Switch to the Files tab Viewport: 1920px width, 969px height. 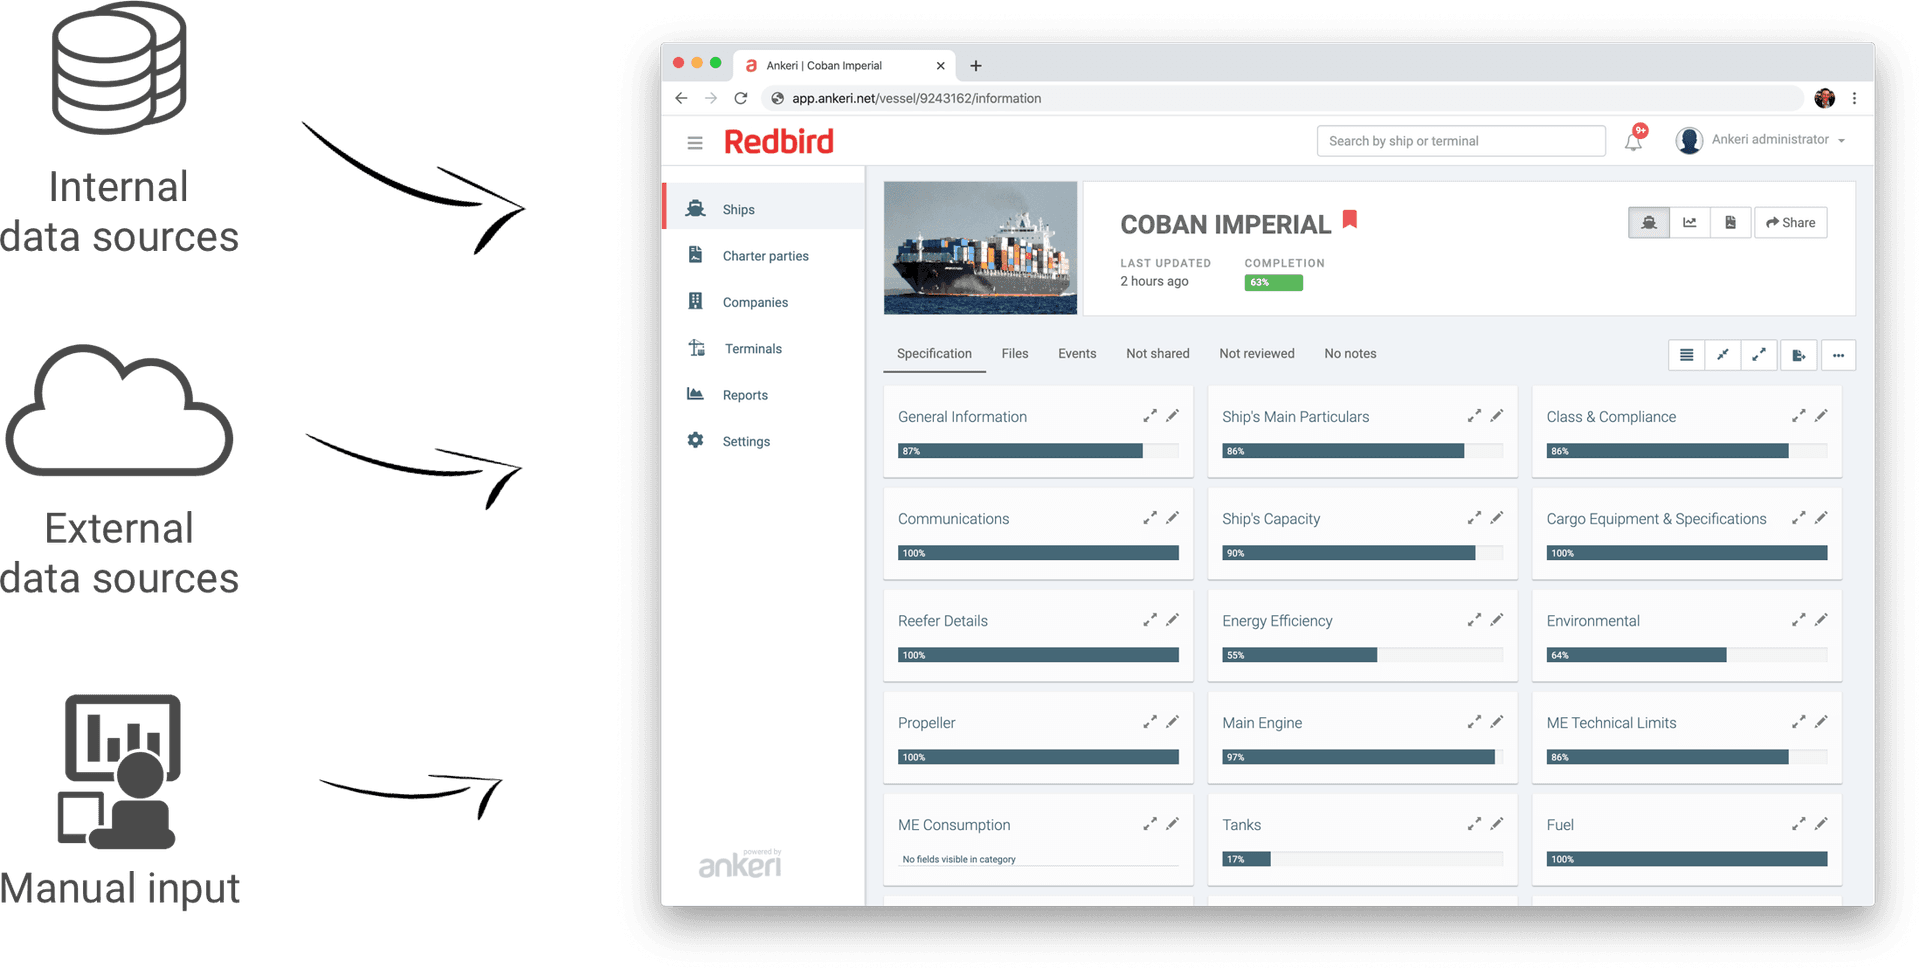(x=1015, y=354)
